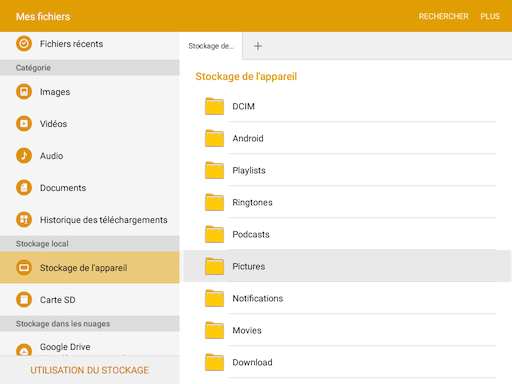
Task: Select Stockage de l'appareil in sidebar
Action: click(90, 268)
